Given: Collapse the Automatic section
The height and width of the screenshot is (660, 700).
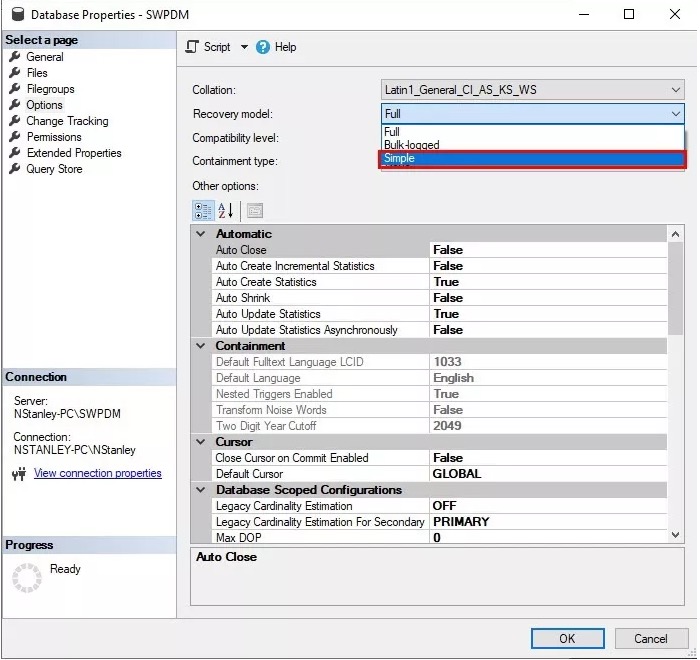Looking at the screenshot, I should coord(201,234).
